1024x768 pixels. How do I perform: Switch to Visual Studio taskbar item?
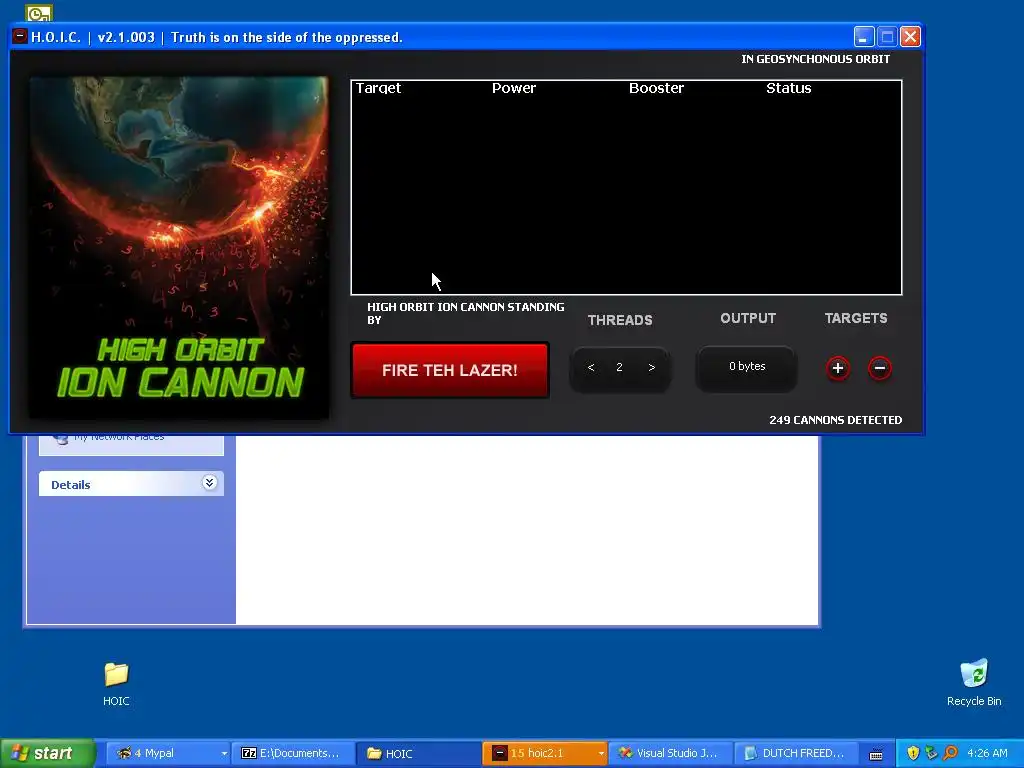[x=669, y=753]
